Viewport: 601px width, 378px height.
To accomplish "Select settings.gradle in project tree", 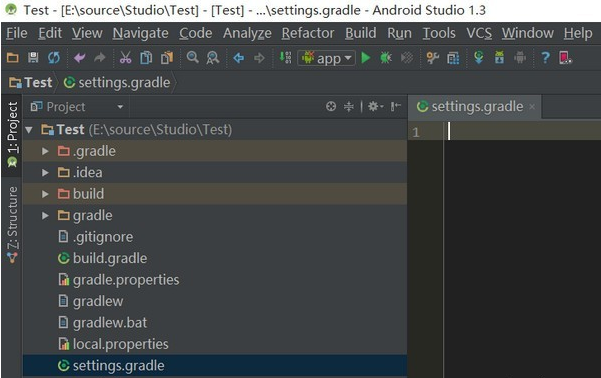I will point(215,365).
